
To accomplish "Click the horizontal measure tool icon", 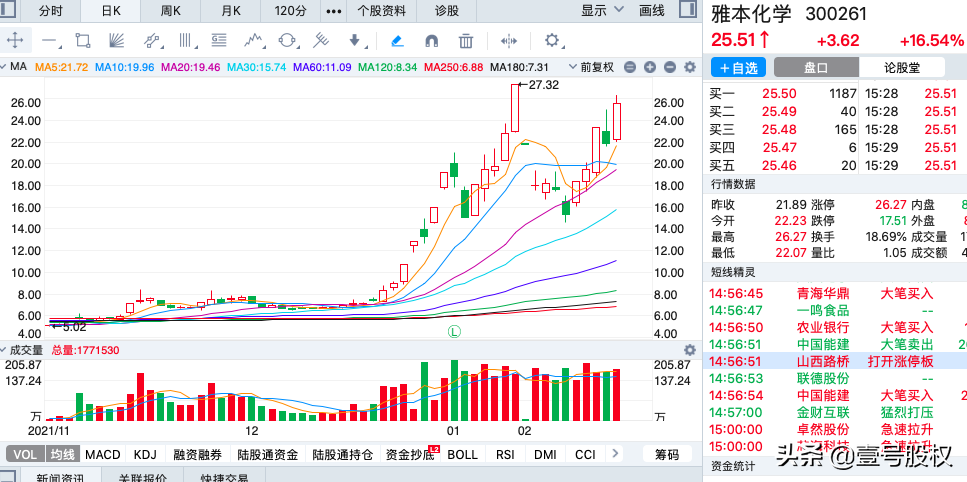I will click(509, 41).
